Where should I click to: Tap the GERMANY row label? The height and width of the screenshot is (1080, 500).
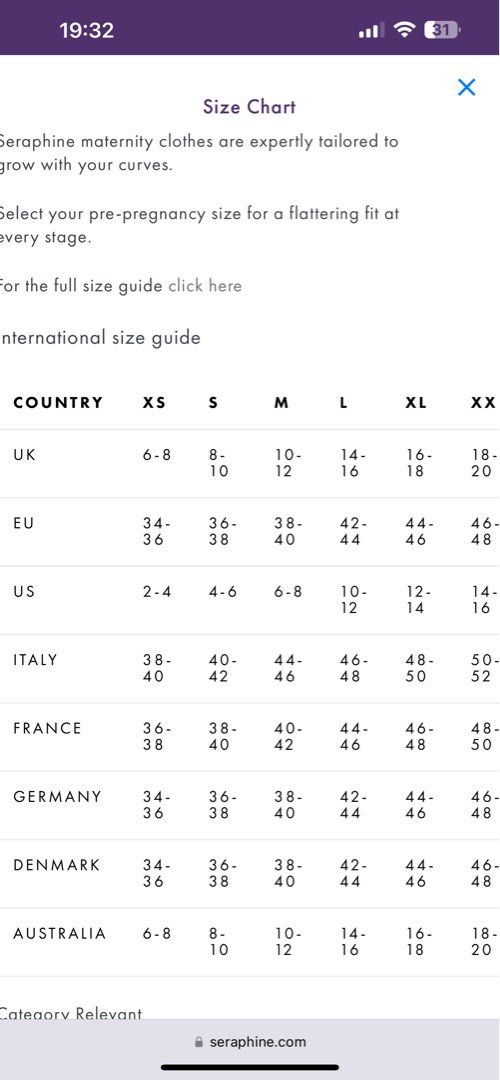tap(57, 797)
